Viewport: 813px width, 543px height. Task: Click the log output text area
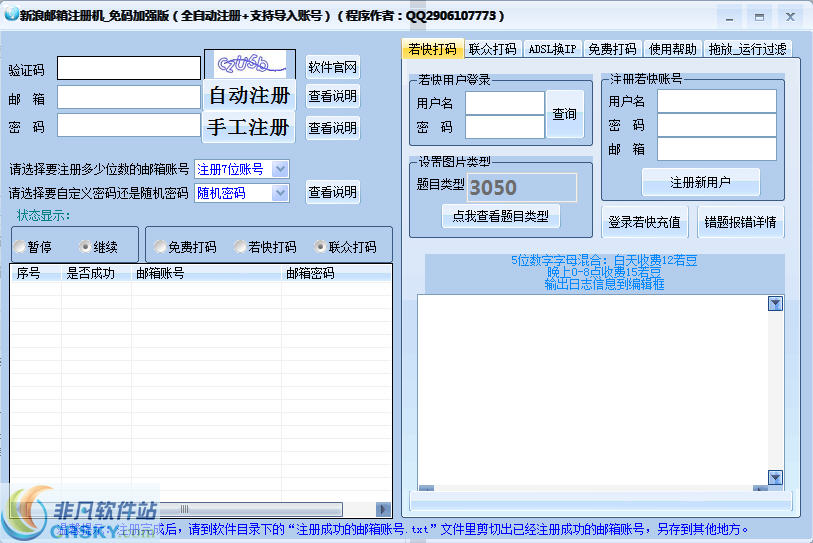(x=593, y=390)
